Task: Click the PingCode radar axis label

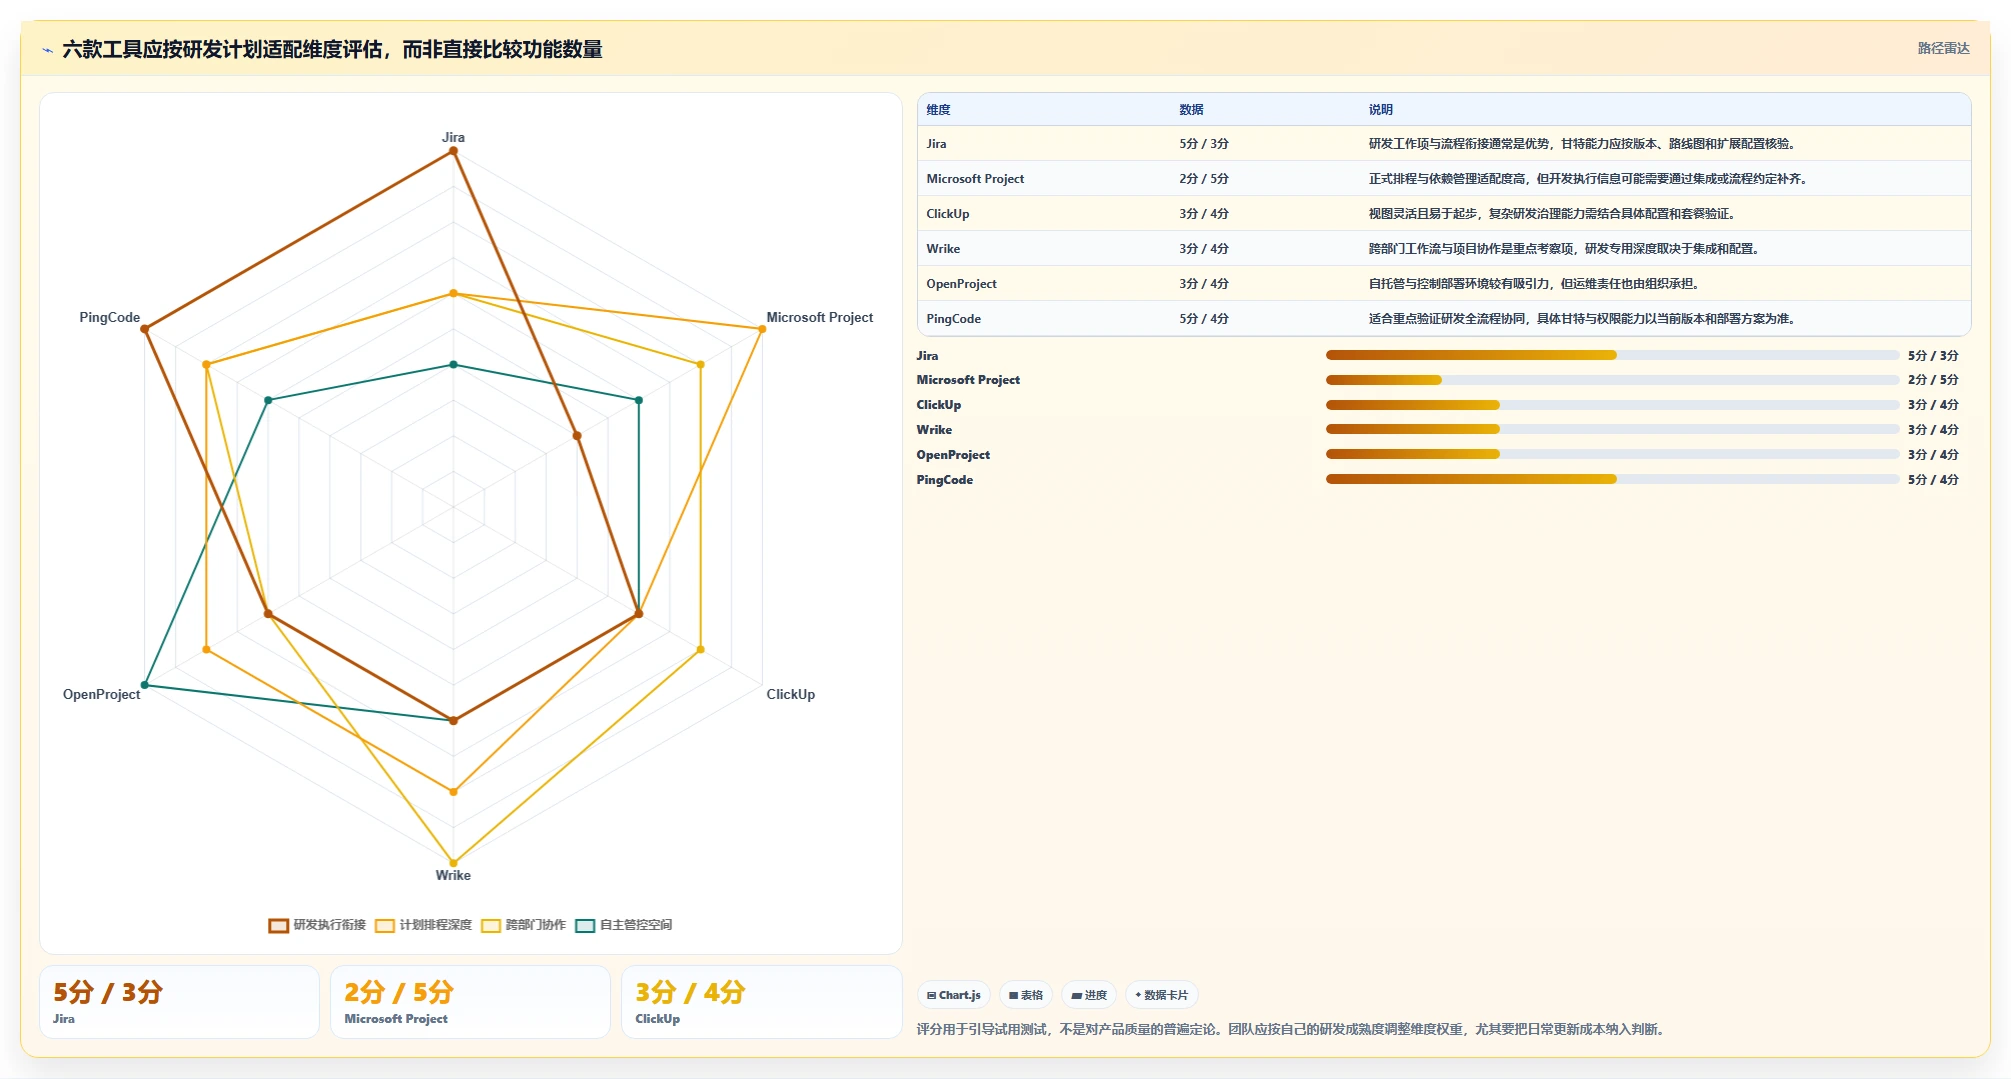Action: pos(110,317)
